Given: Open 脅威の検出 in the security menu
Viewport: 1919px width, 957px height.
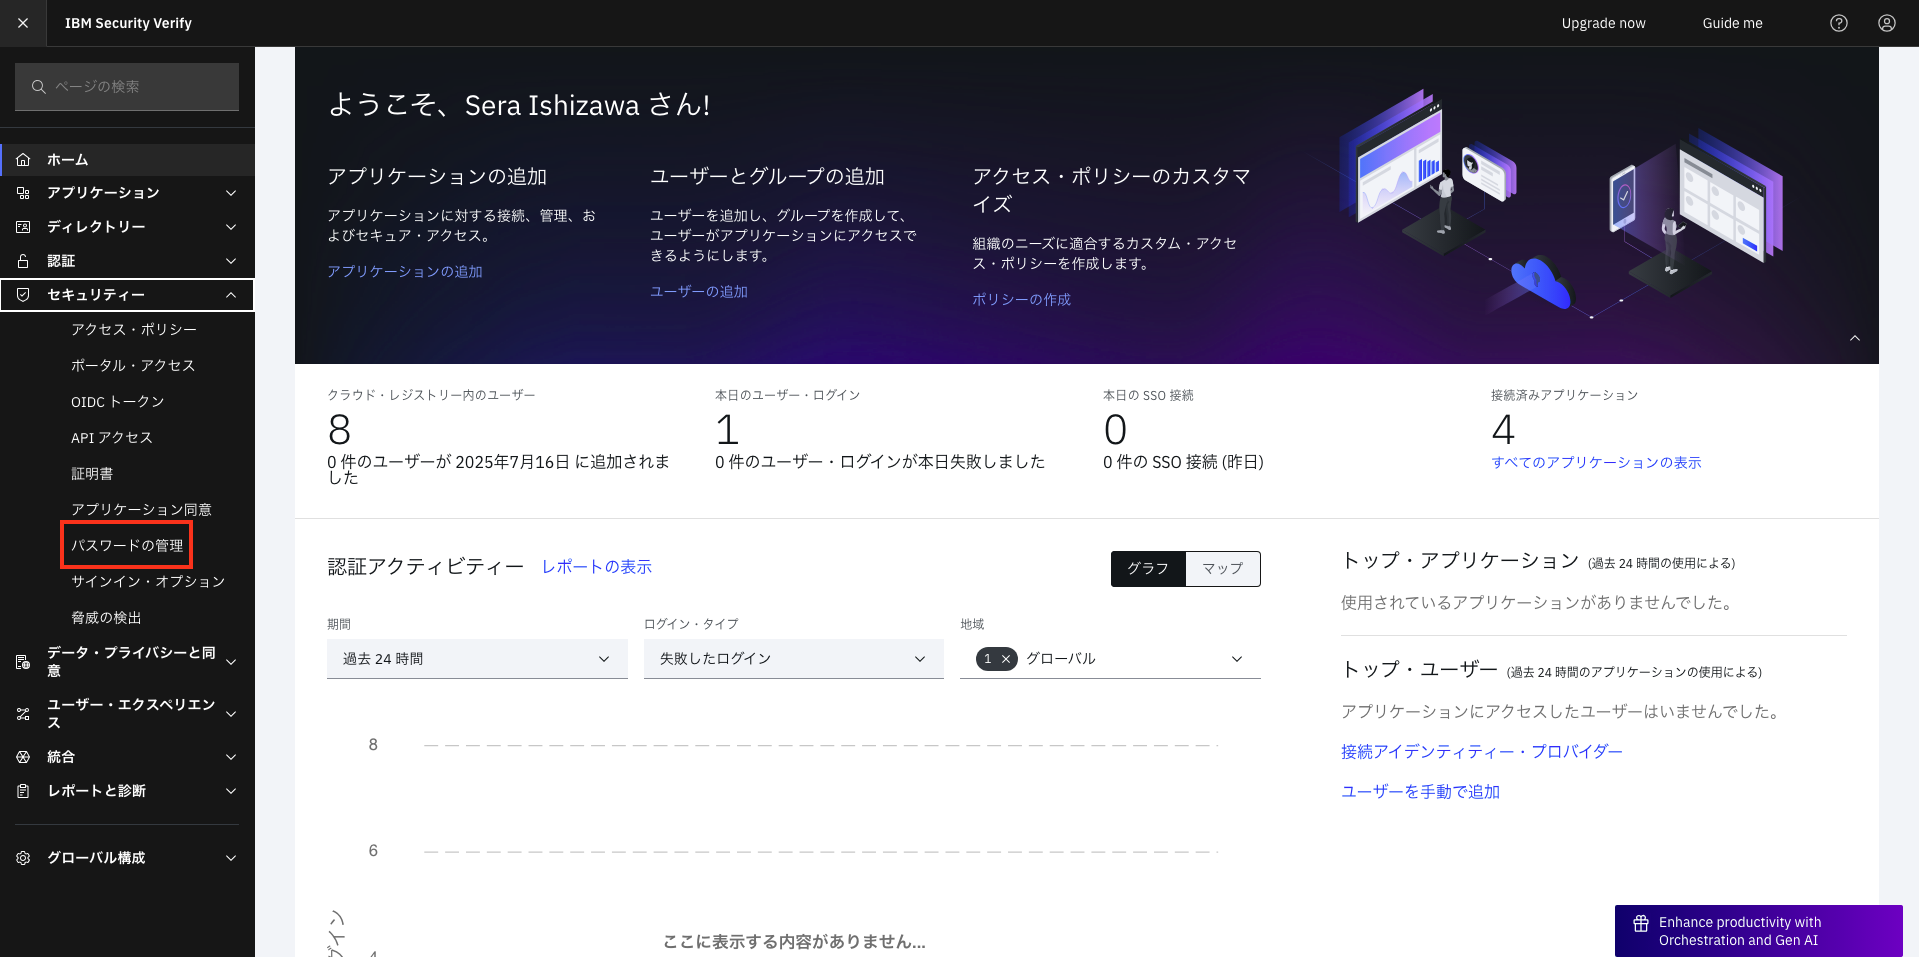Looking at the screenshot, I should 106,618.
